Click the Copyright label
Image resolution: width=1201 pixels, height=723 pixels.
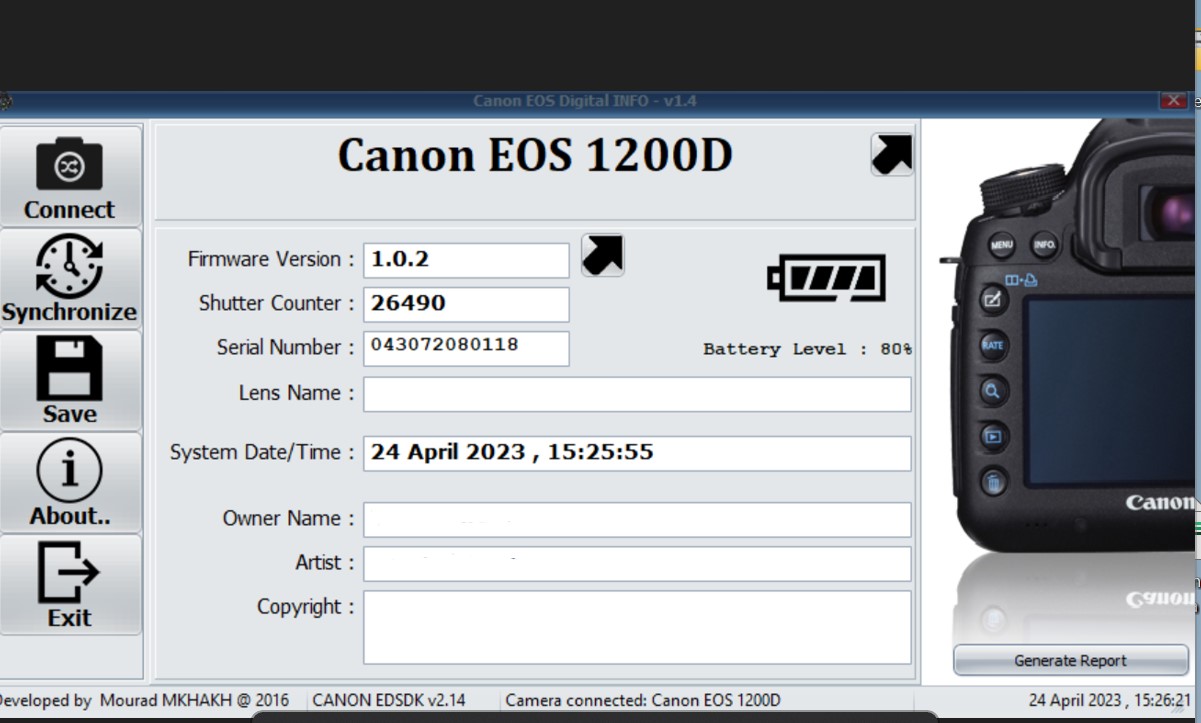pyautogui.click(x=306, y=607)
